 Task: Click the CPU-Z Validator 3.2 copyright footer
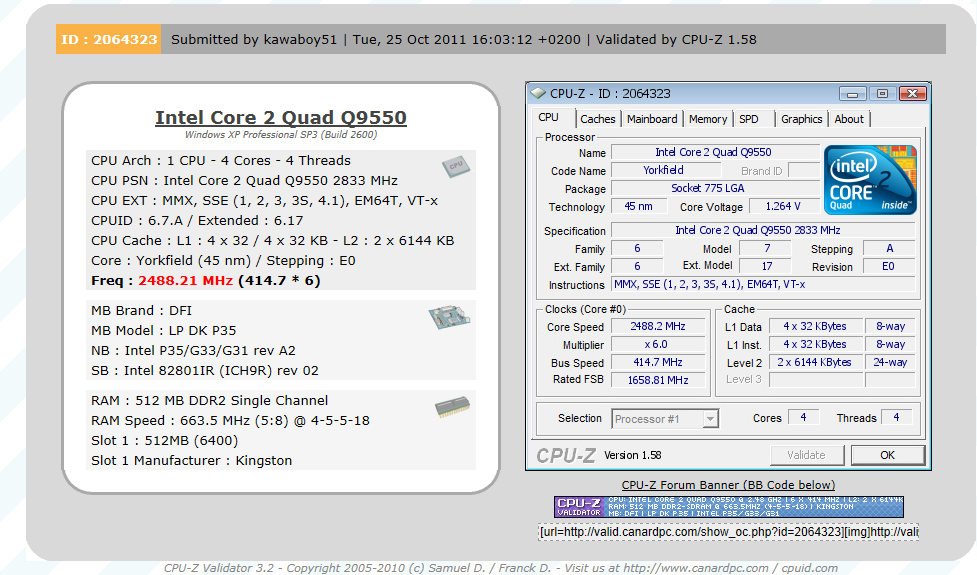tap(500, 568)
